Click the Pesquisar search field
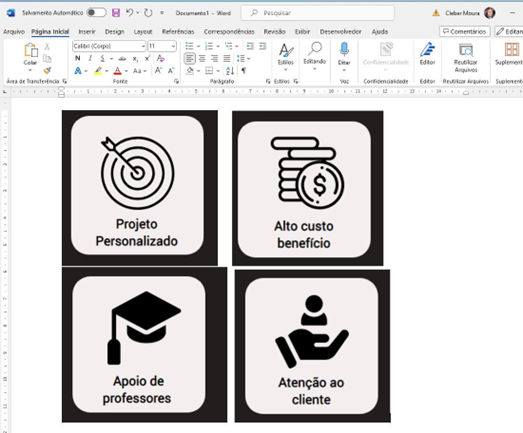 click(x=317, y=13)
